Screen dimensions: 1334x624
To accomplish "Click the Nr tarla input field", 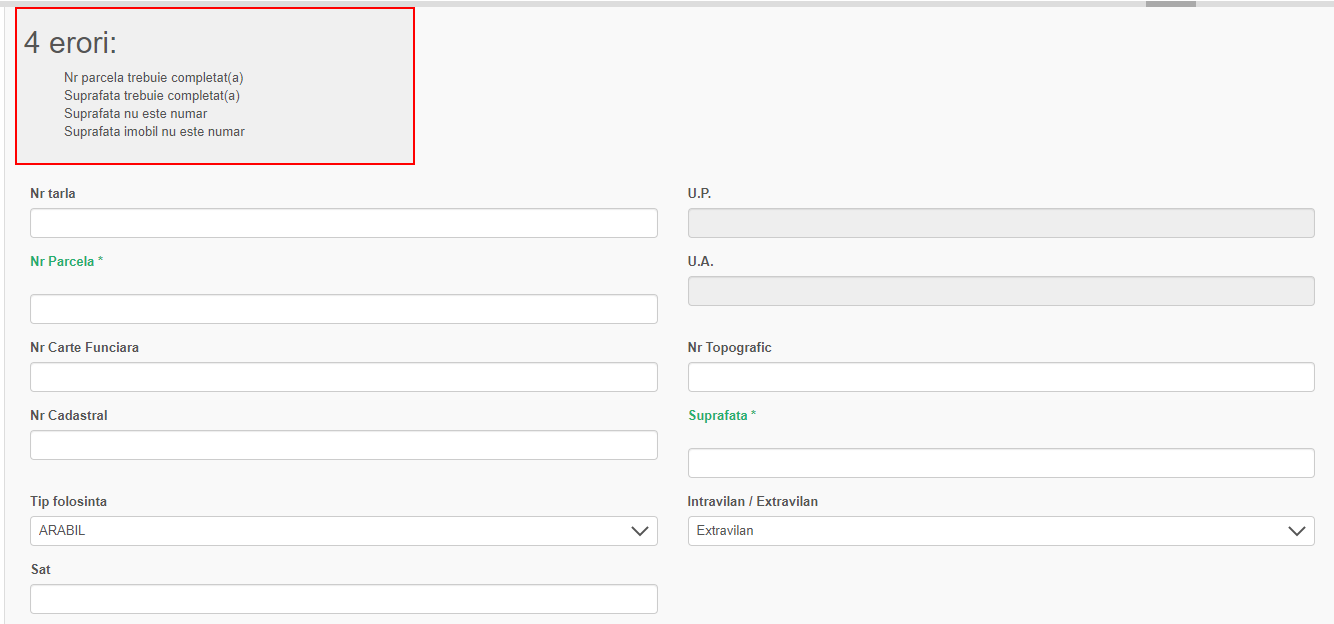I will click(343, 223).
